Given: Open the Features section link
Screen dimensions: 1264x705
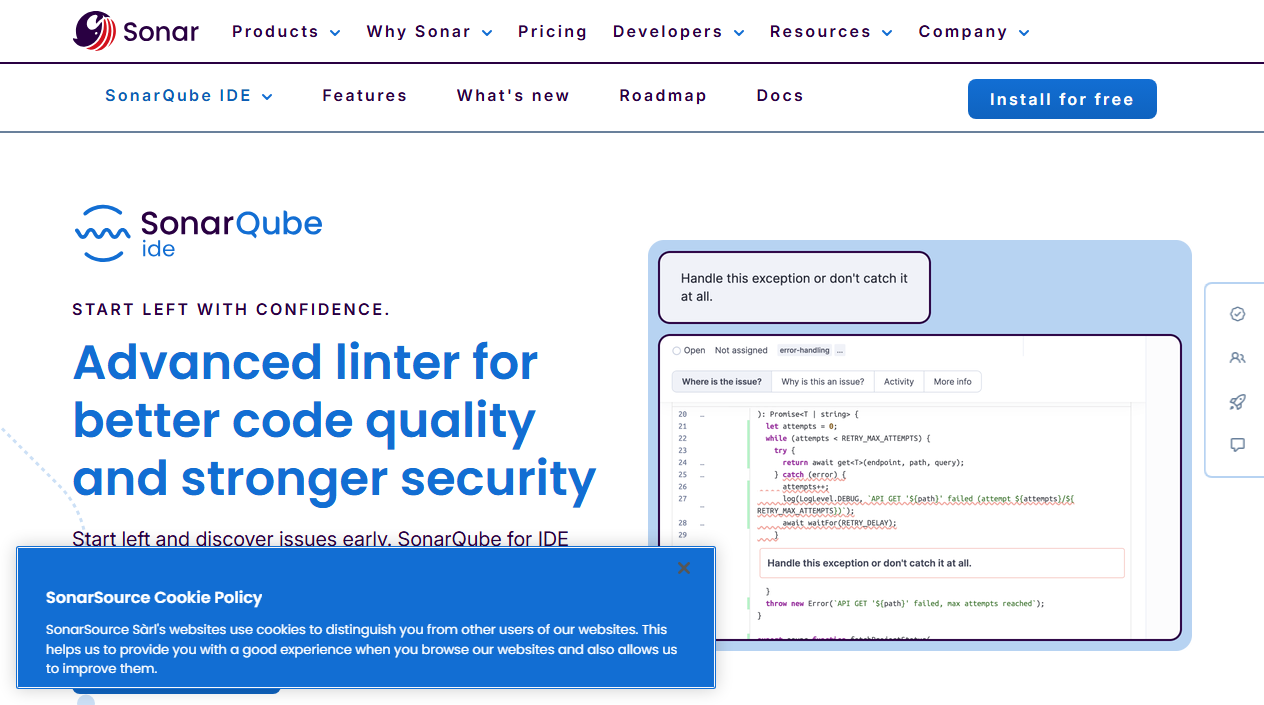Looking at the screenshot, I should (365, 96).
